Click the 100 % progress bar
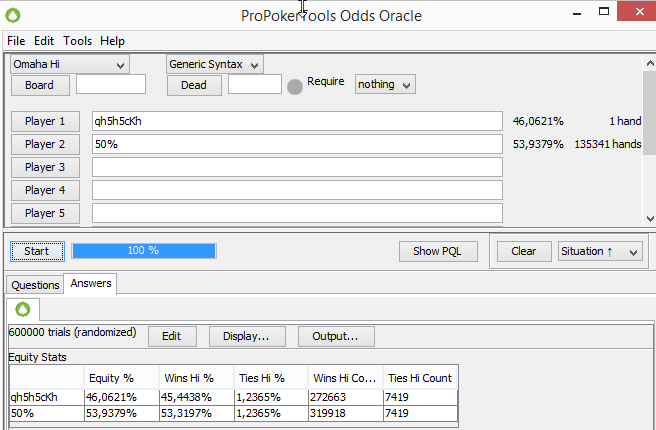Viewport: 656px width, 430px height. 144,251
